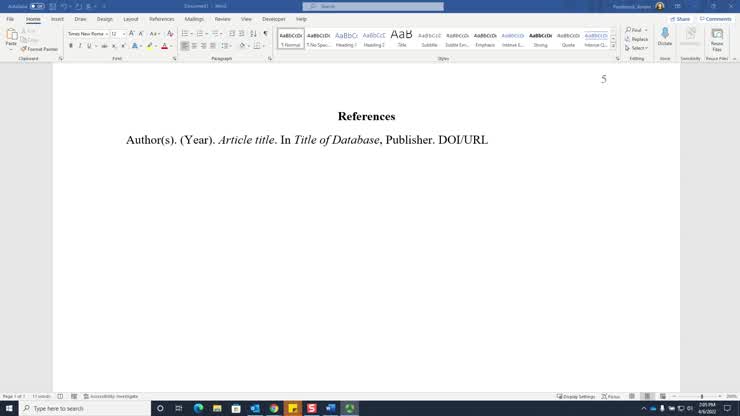Sort the selected text
This screenshot has width=740, height=416.
(x=253, y=34)
